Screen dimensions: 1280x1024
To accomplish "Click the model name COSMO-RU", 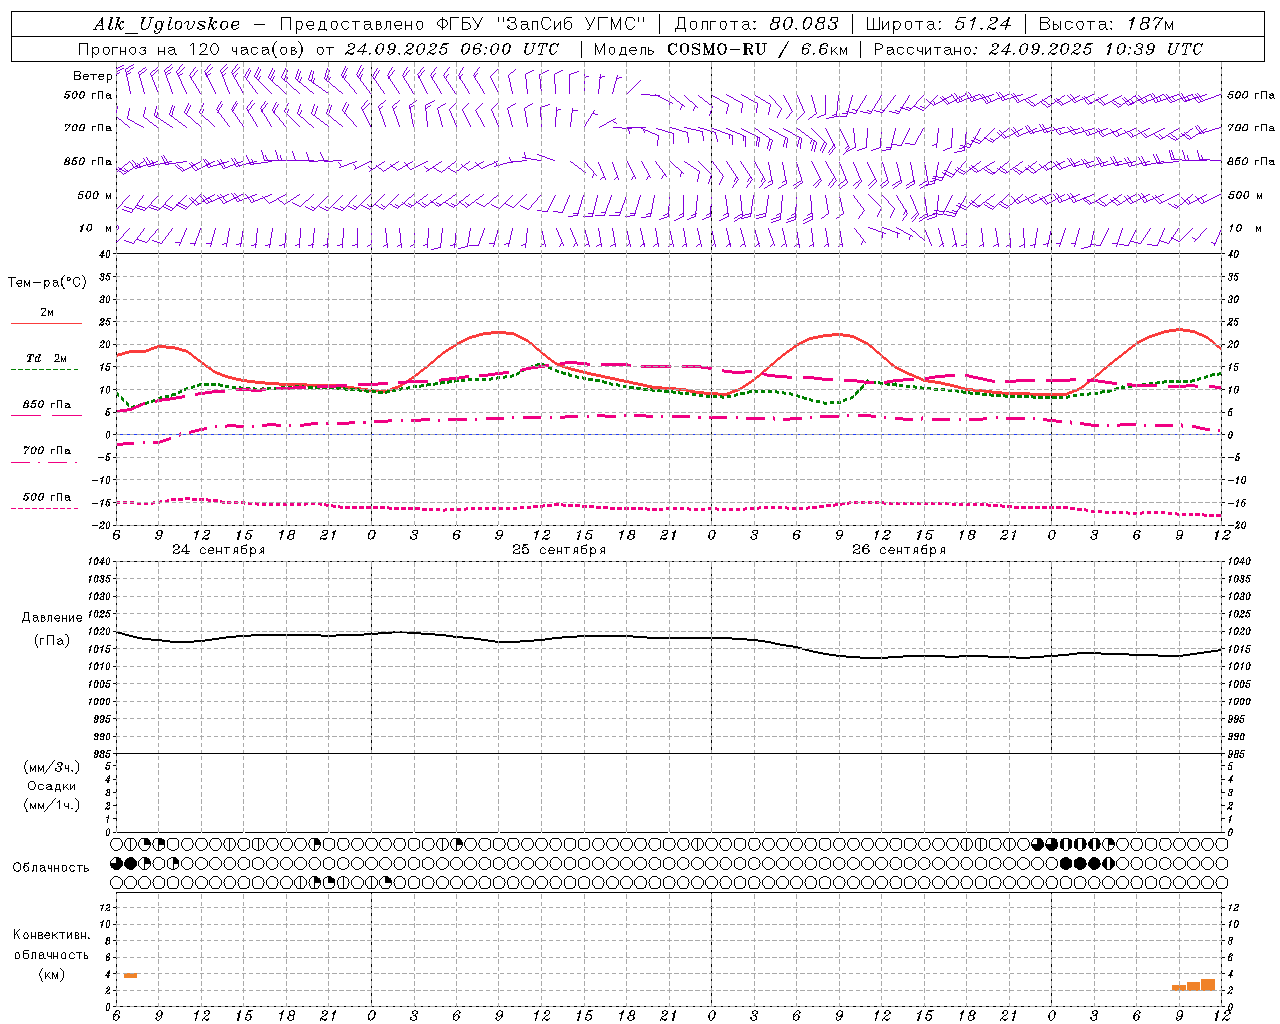I will [x=717, y=49].
